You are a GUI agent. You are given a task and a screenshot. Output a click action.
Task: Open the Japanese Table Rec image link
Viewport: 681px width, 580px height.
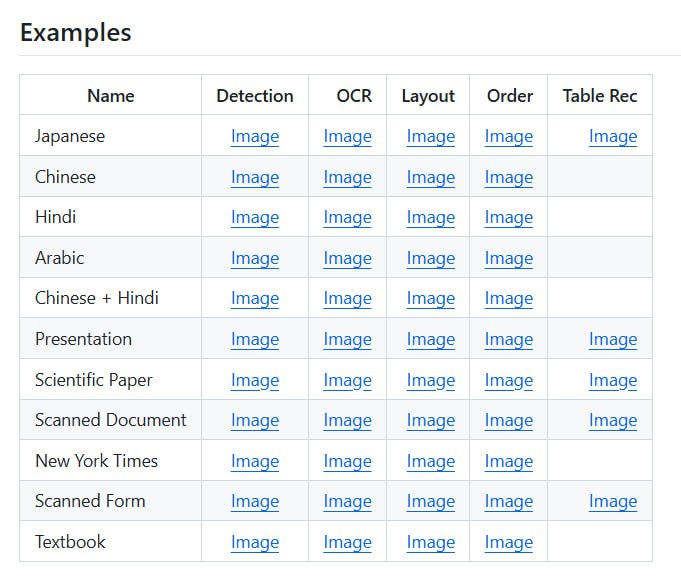pyautogui.click(x=612, y=136)
